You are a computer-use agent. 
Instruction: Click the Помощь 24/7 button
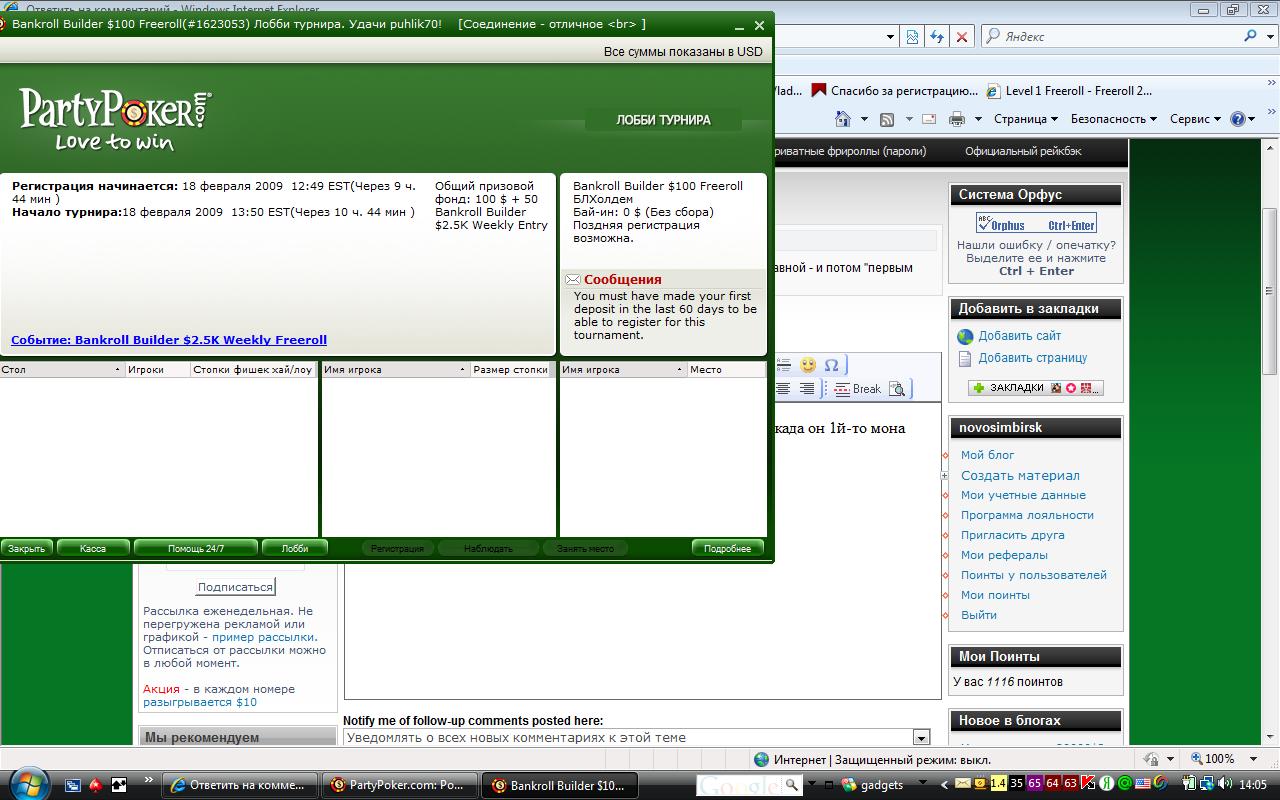(x=196, y=548)
